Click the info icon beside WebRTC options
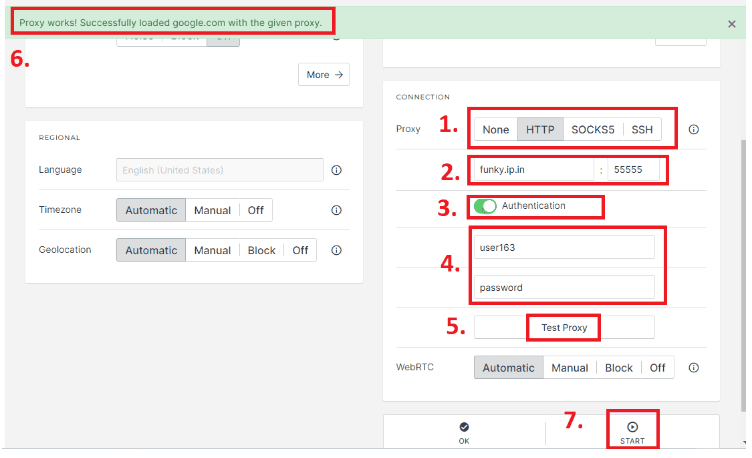The image size is (752, 458). 693,368
